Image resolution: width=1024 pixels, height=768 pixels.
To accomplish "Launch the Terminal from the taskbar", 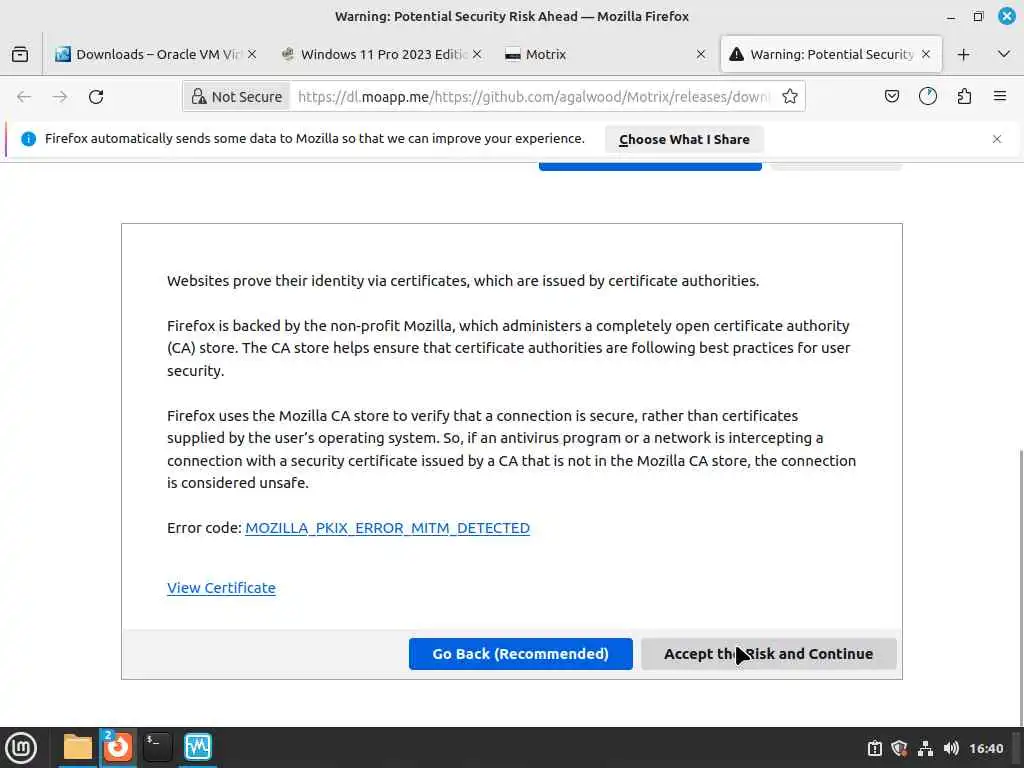I will 157,747.
